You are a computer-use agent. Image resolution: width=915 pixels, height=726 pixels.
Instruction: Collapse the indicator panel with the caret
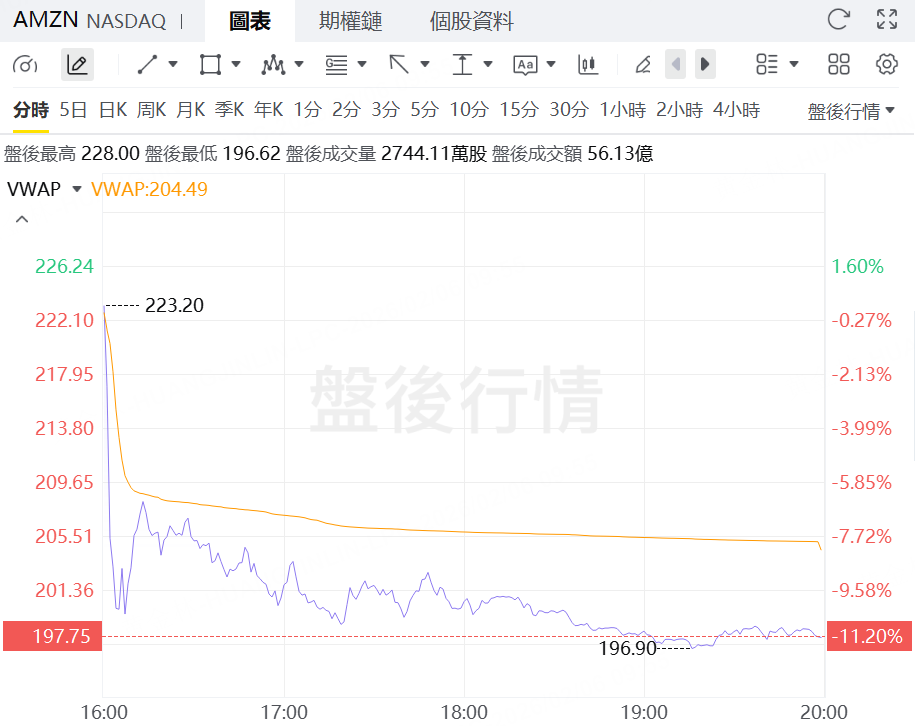pos(22,219)
